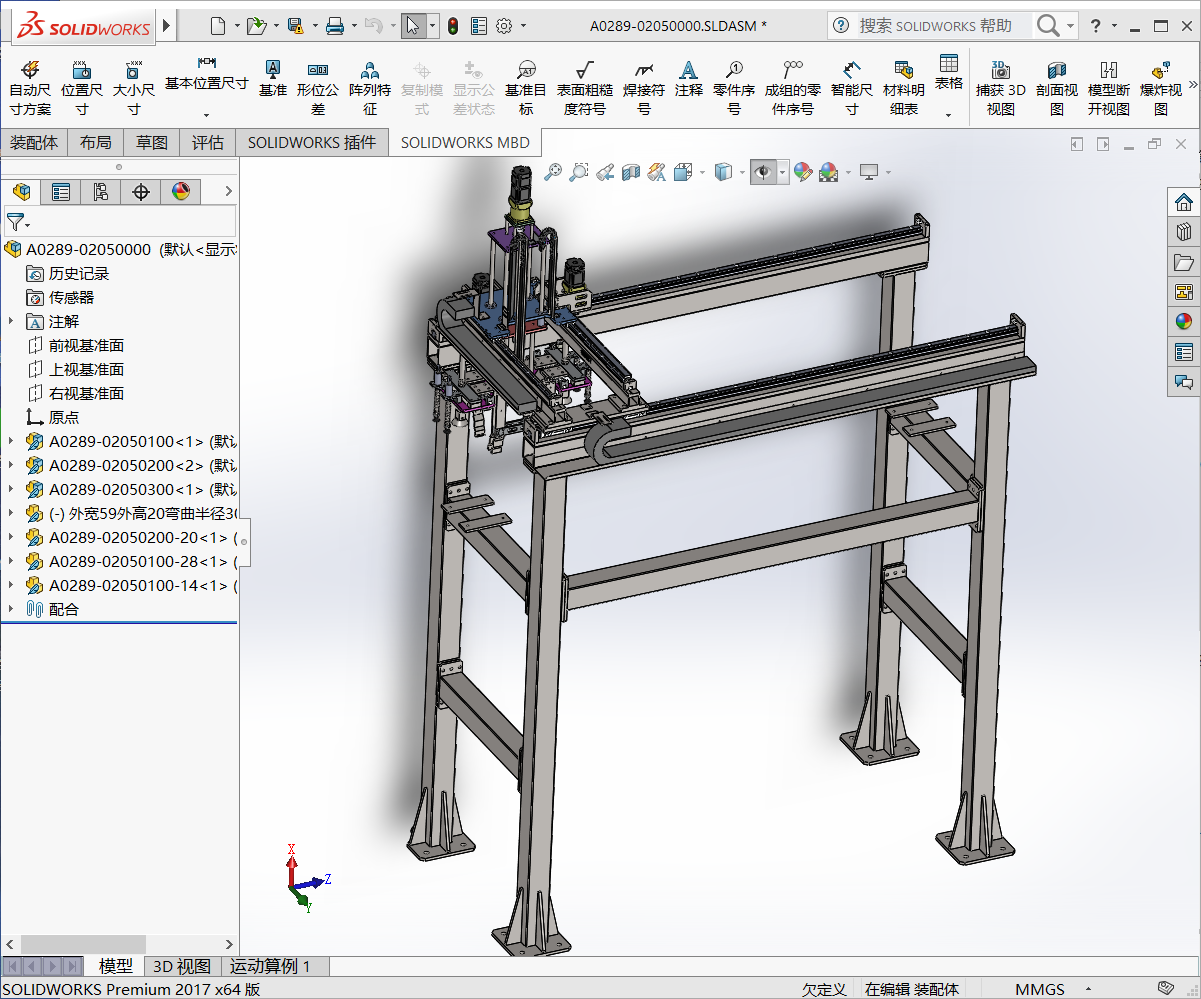Expand the 配合 node in the tree

click(12, 609)
